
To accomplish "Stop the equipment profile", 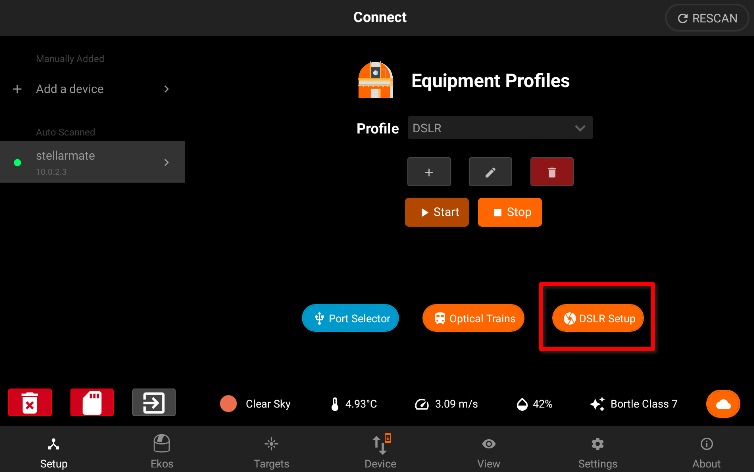I will pyautogui.click(x=510, y=212).
